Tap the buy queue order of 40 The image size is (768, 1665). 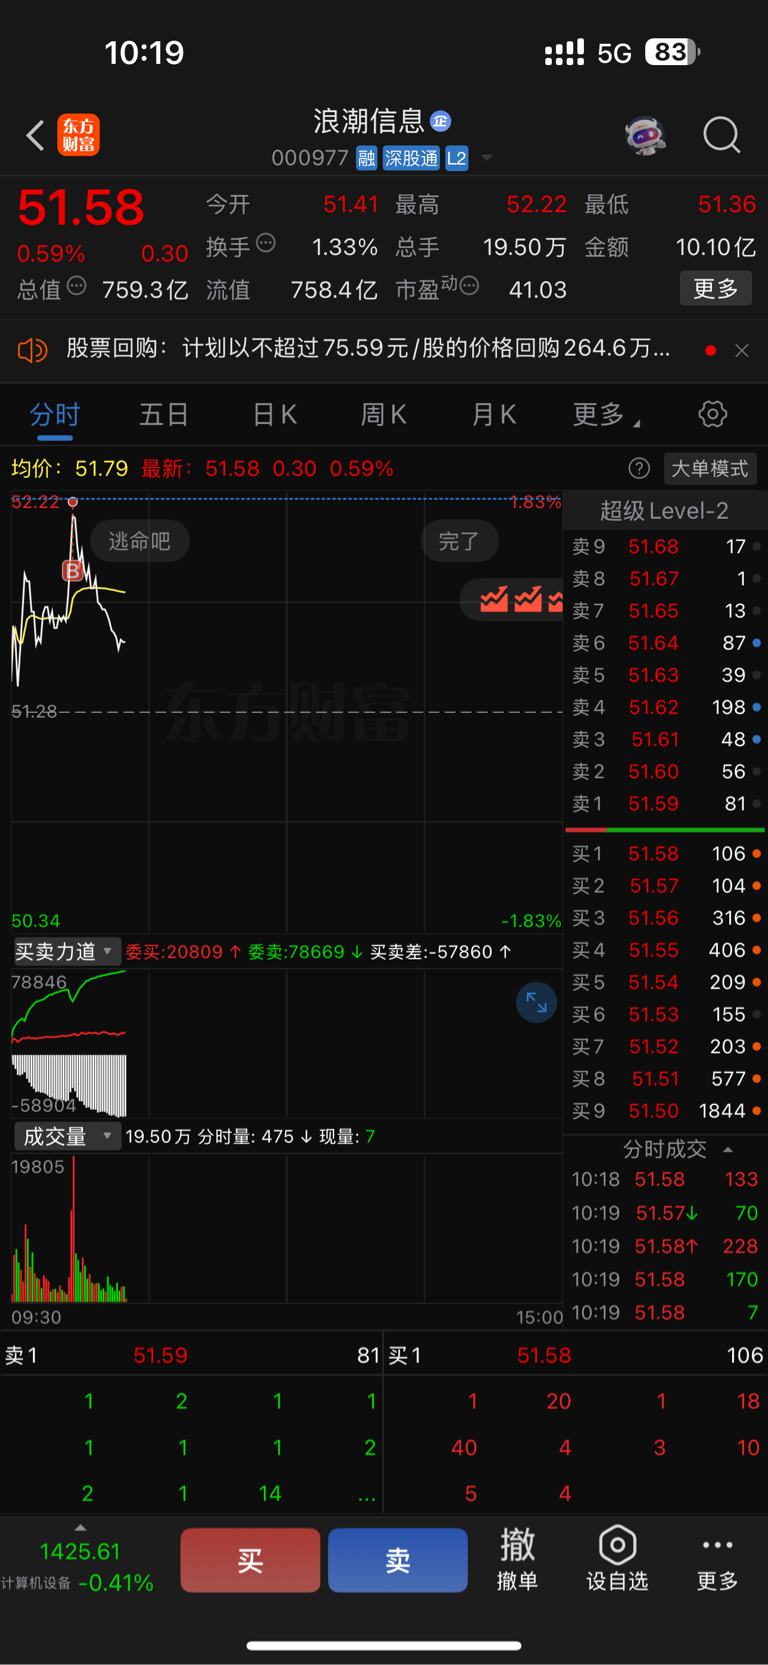464,1447
